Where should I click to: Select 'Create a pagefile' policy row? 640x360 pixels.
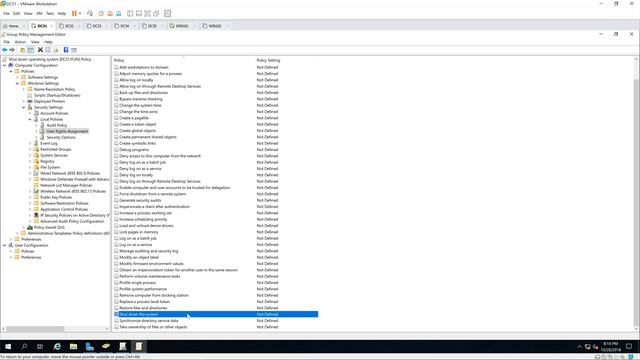click(134, 118)
